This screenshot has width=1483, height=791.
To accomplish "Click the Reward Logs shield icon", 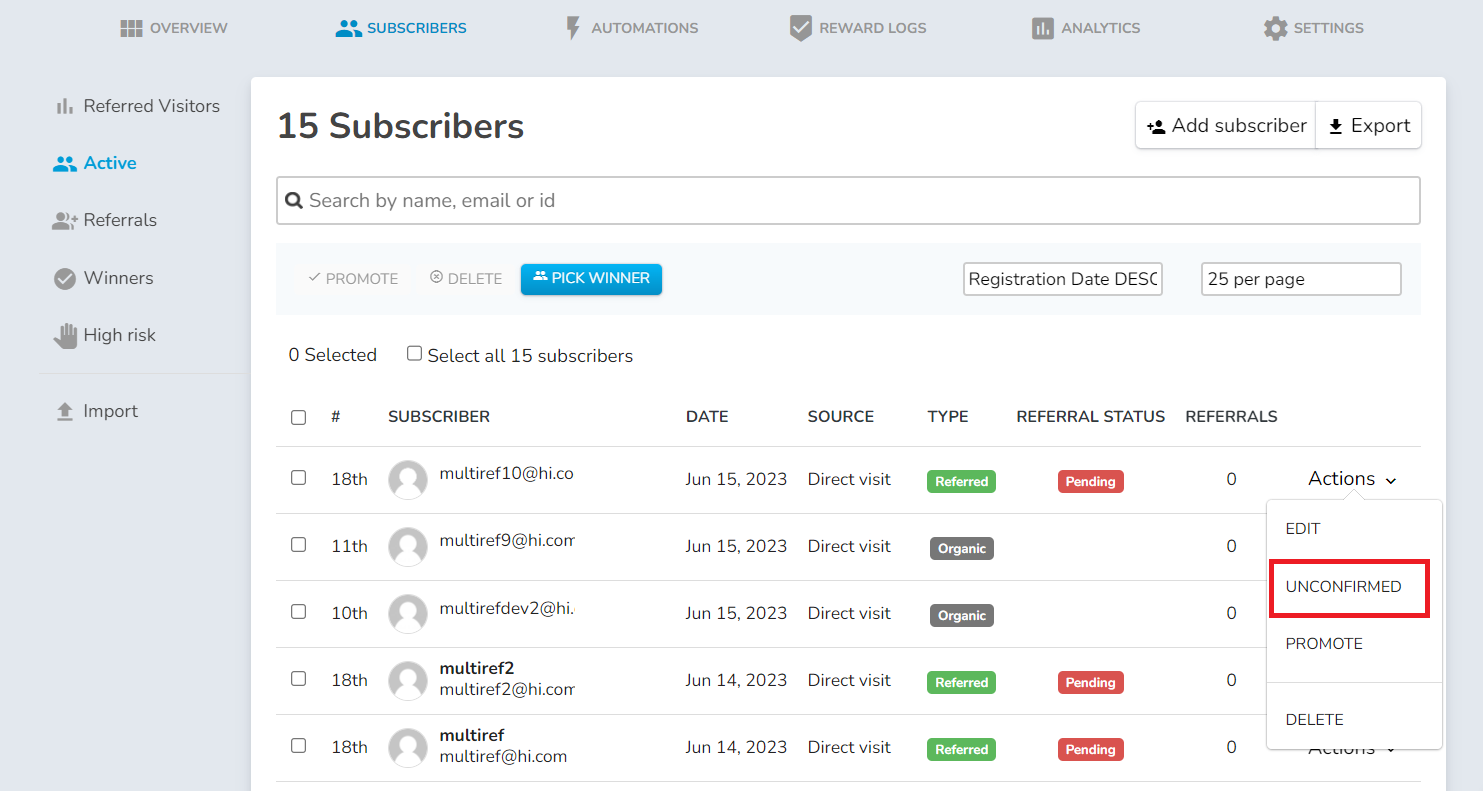I will pyautogui.click(x=800, y=28).
